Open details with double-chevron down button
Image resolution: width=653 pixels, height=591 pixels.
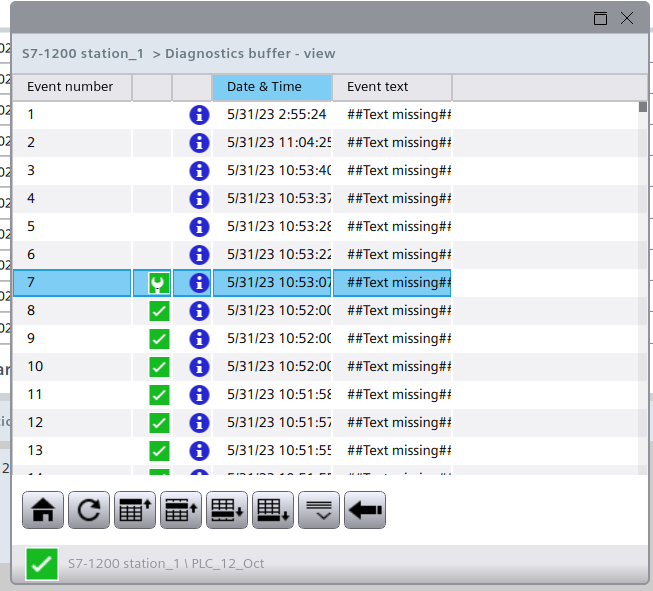(x=319, y=510)
